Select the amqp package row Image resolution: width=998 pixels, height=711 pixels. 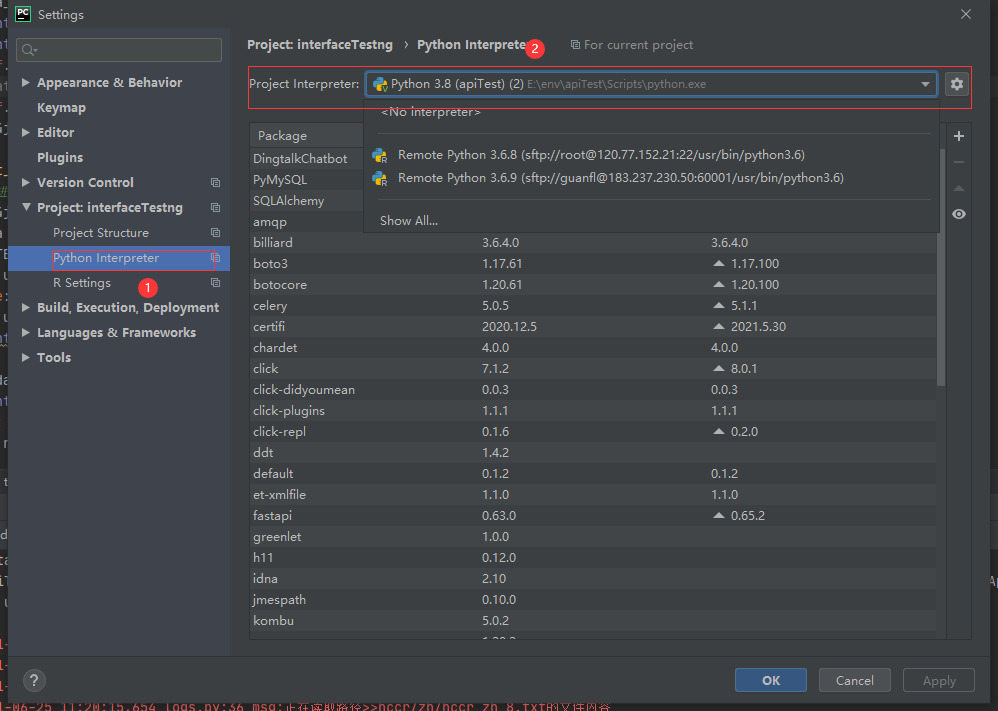(x=307, y=222)
